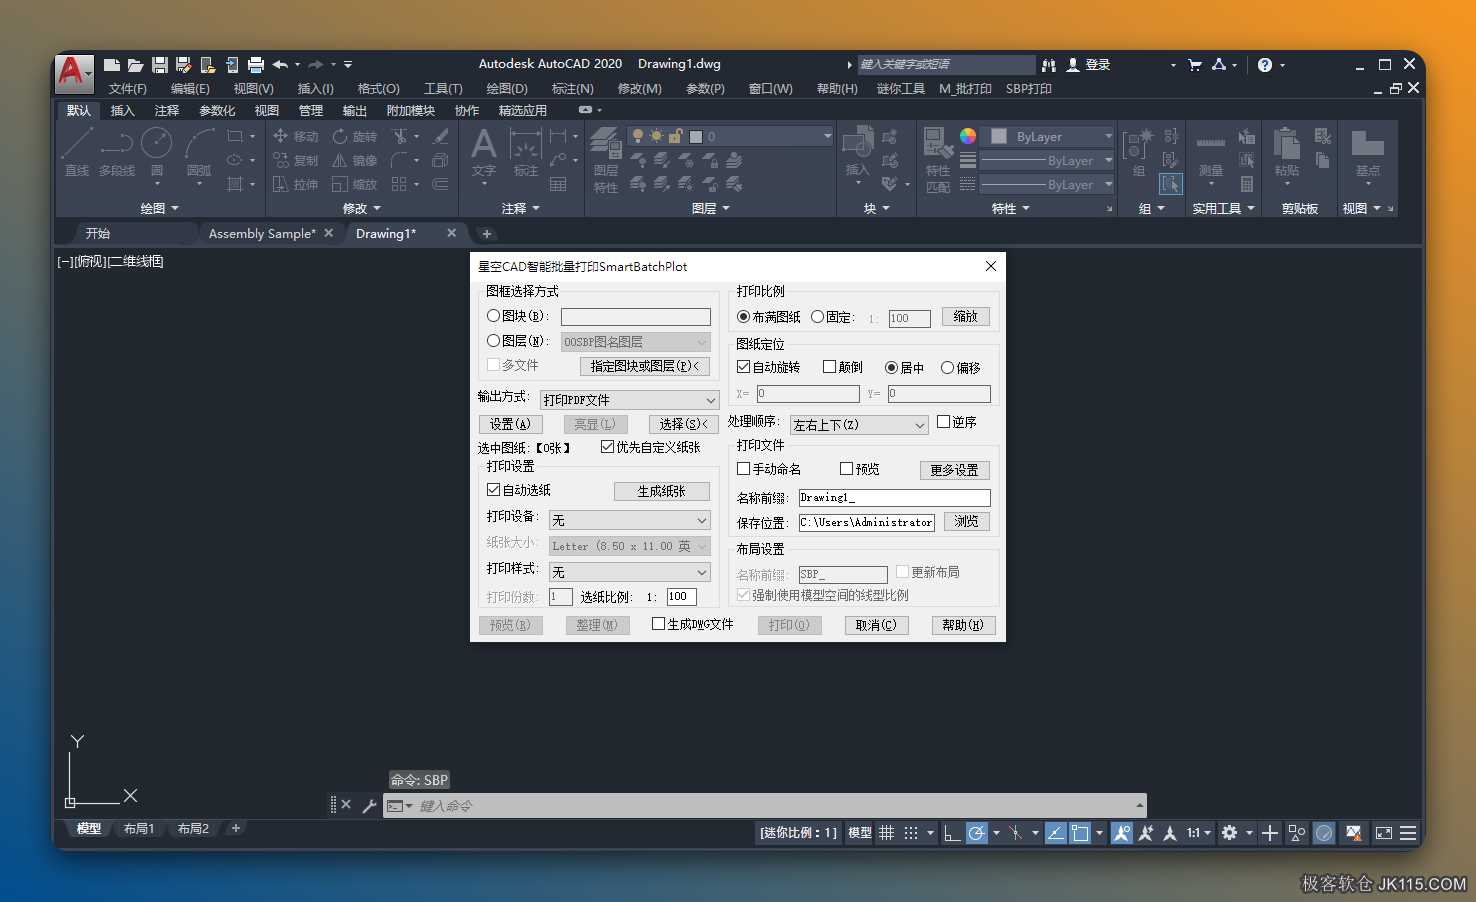1476x902 pixels.
Task: Expand the 图层 ribbon panel
Action: click(711, 208)
